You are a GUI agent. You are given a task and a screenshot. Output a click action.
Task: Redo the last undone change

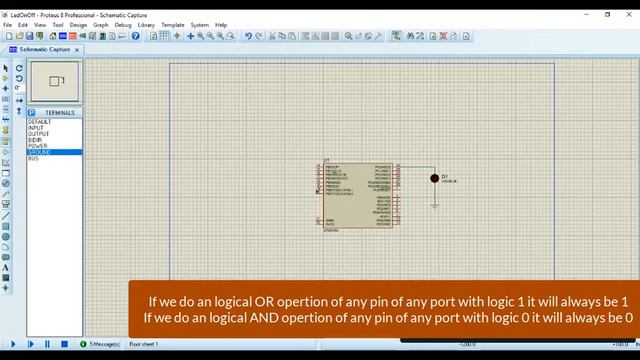click(x=259, y=36)
